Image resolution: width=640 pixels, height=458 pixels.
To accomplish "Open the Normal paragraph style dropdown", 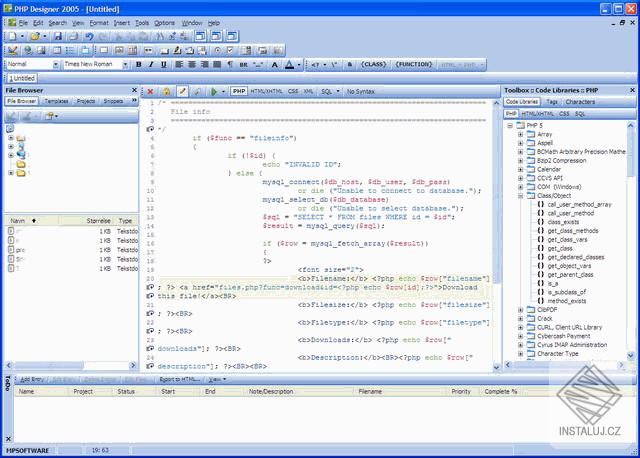I will 56,64.
